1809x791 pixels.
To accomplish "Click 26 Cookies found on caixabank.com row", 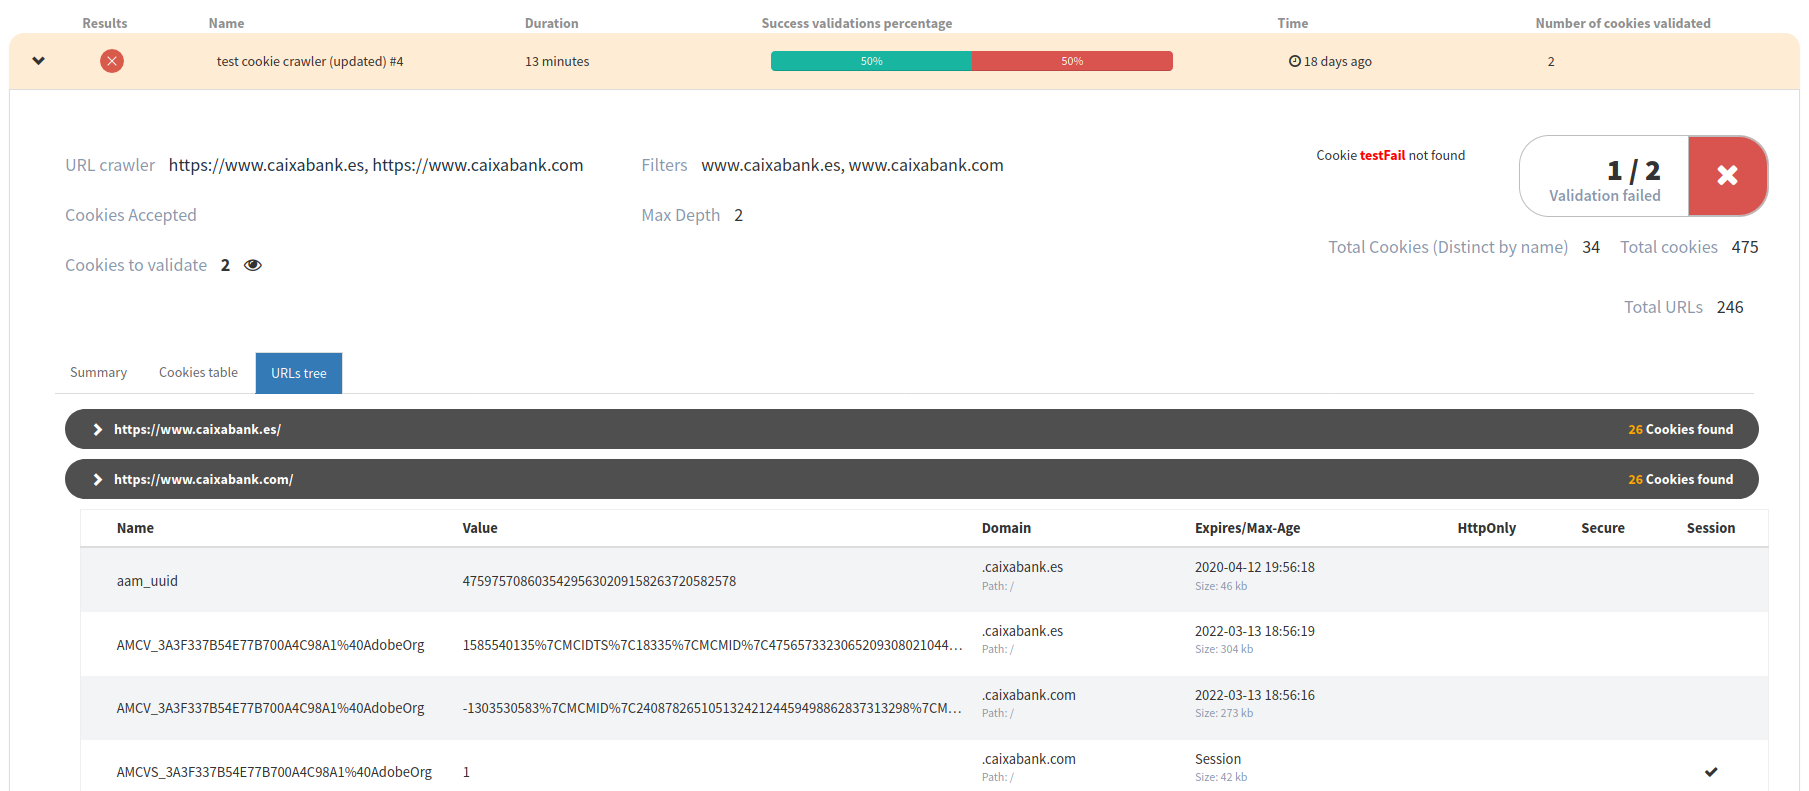I will [1680, 479].
